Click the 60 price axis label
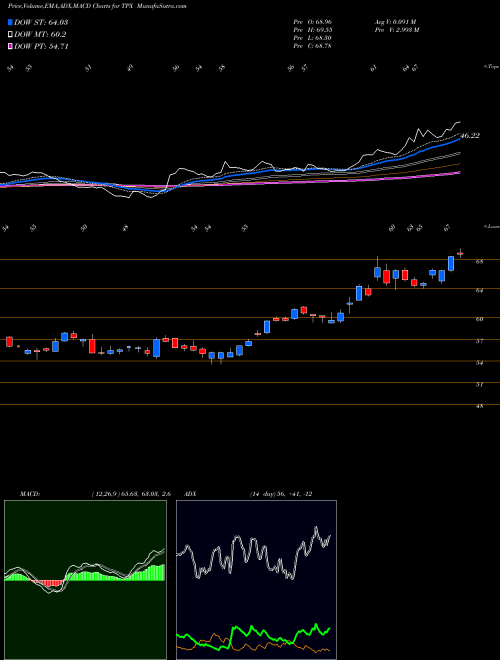The height and width of the screenshot is (660, 500). [480, 319]
